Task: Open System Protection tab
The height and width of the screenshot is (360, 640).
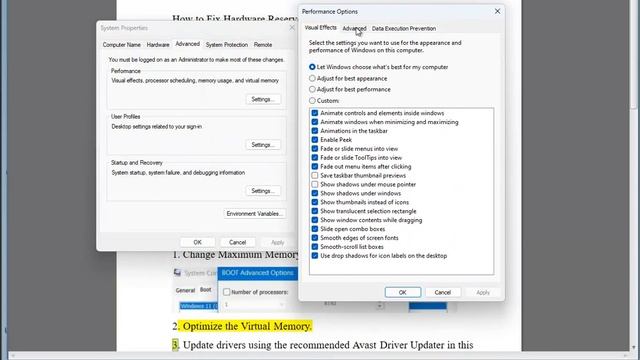Action: (227, 45)
